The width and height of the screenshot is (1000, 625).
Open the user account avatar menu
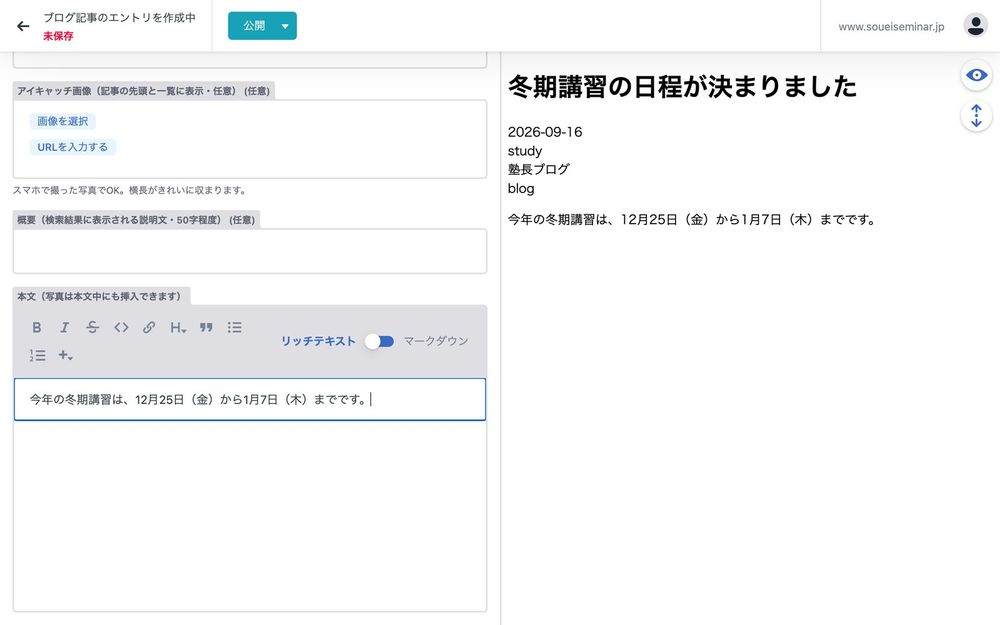(x=975, y=26)
